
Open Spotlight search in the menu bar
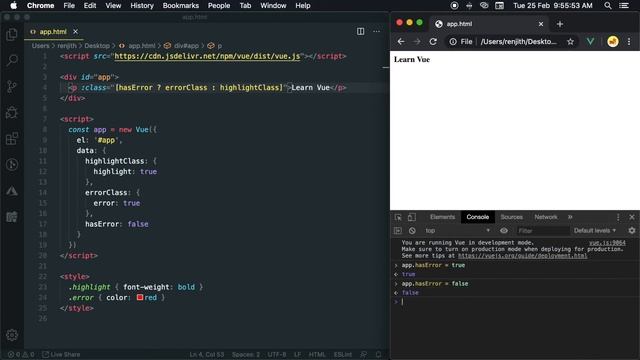pos(608,6)
